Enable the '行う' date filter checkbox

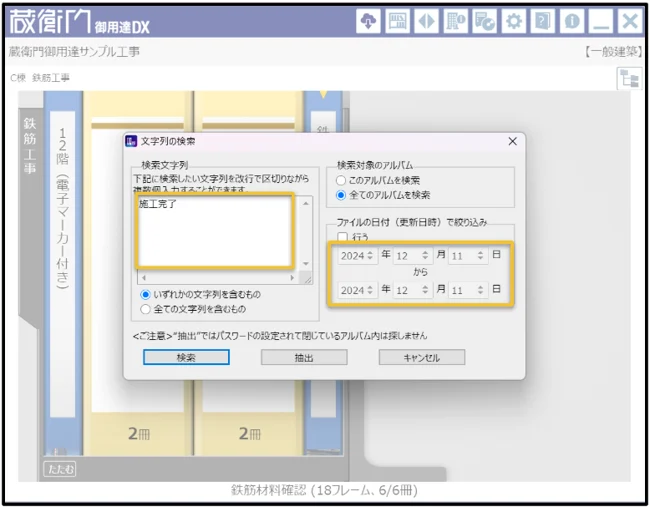pyautogui.click(x=343, y=237)
